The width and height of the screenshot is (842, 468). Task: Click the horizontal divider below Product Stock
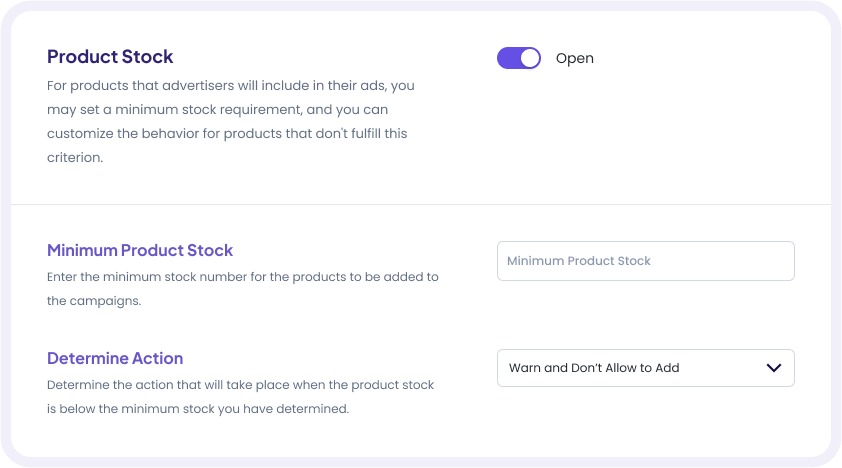tap(420, 205)
